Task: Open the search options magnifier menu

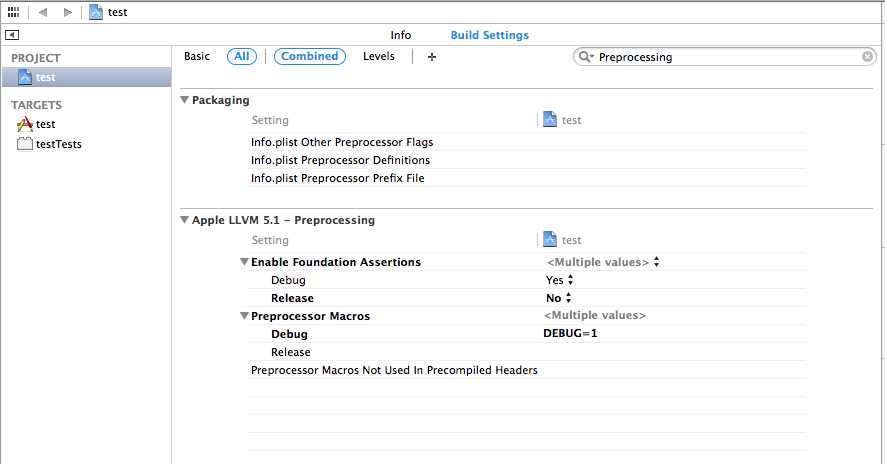Action: coord(586,56)
